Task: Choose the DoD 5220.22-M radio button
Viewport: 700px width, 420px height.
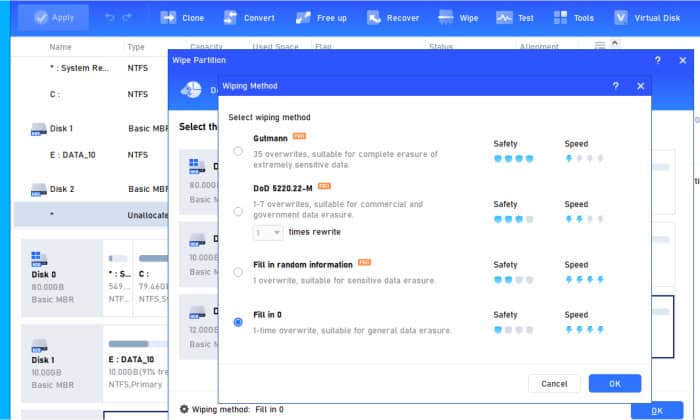Action: click(238, 211)
